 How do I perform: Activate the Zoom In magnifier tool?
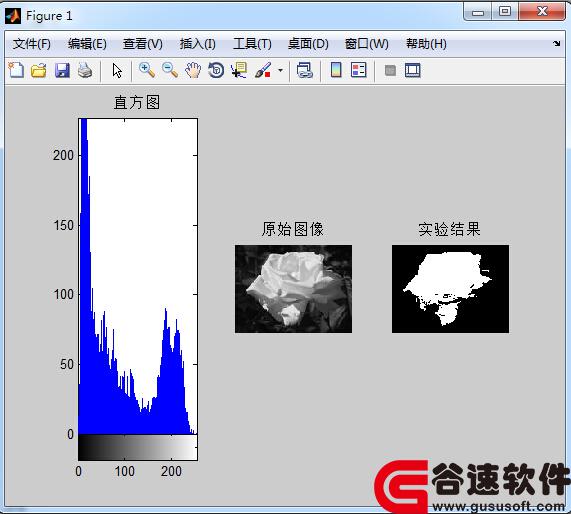click(147, 70)
